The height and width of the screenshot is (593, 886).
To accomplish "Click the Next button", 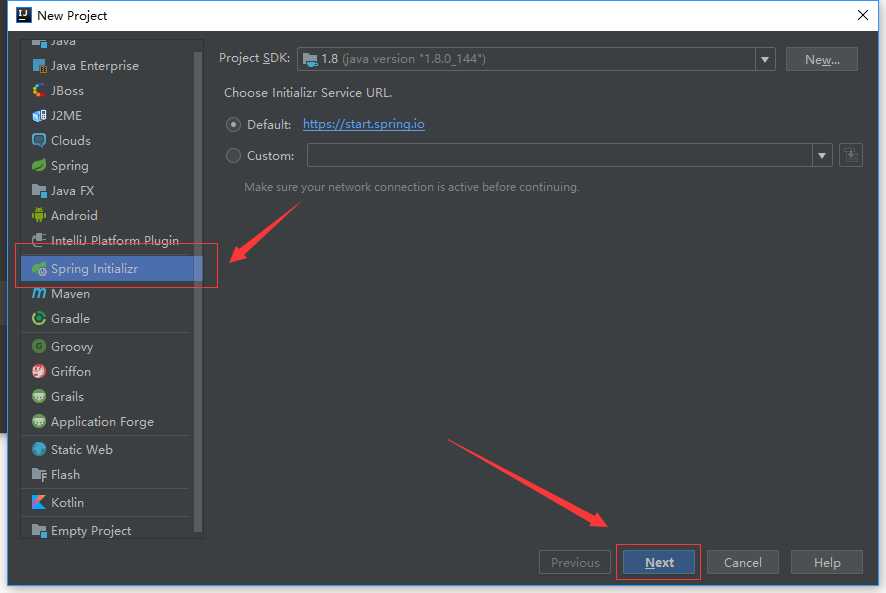I will click(x=659, y=562).
